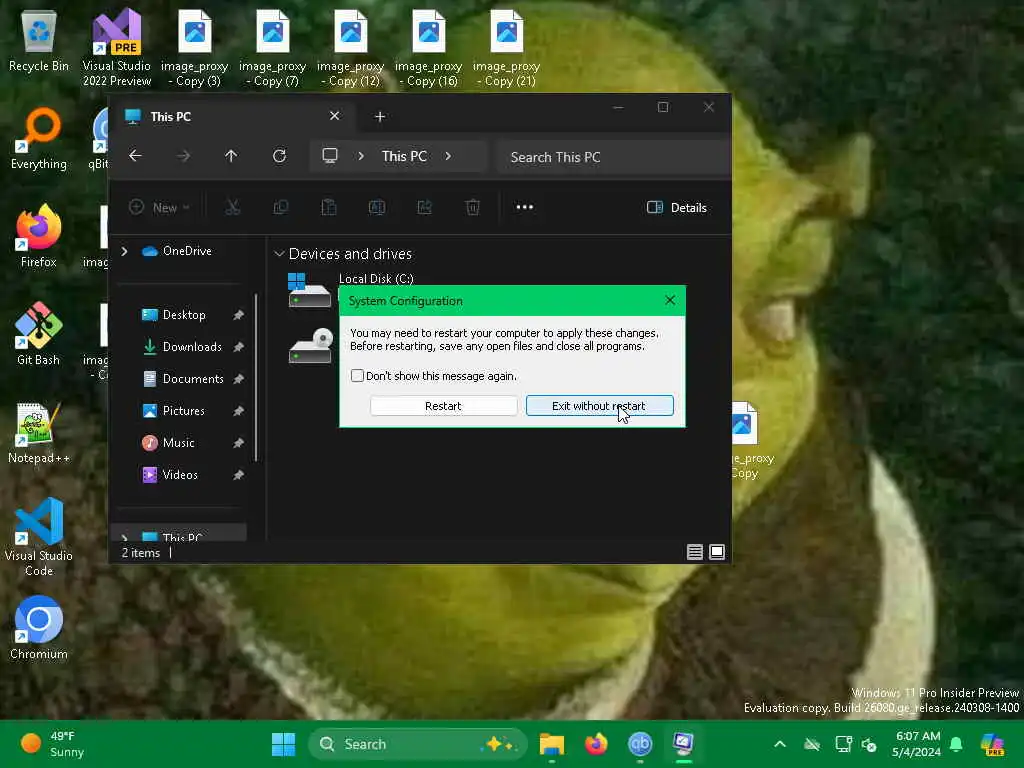This screenshot has height=768, width=1024.
Task: Open the New dropdown menu
Action: coord(159,207)
